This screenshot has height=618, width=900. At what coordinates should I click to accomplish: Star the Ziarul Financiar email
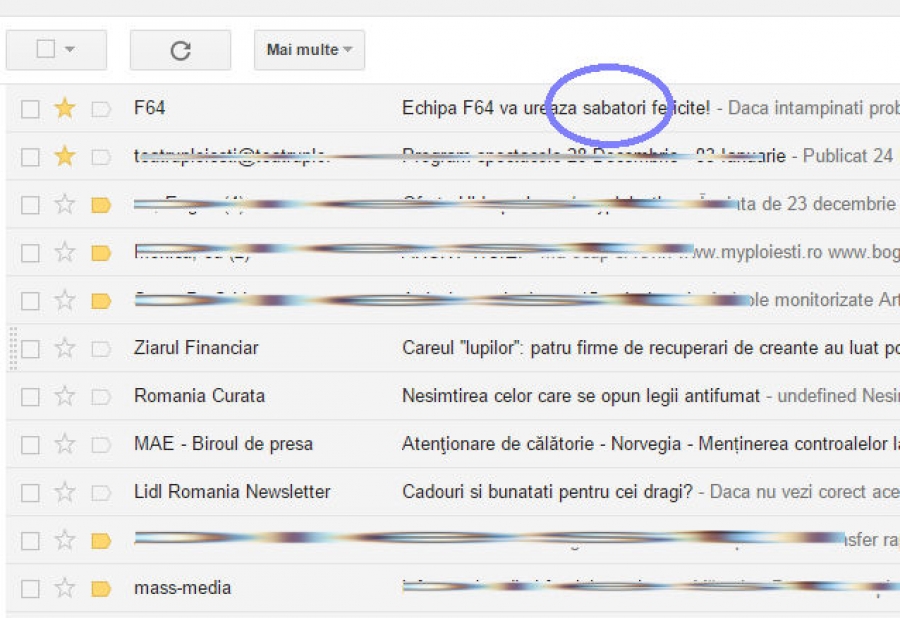click(65, 348)
